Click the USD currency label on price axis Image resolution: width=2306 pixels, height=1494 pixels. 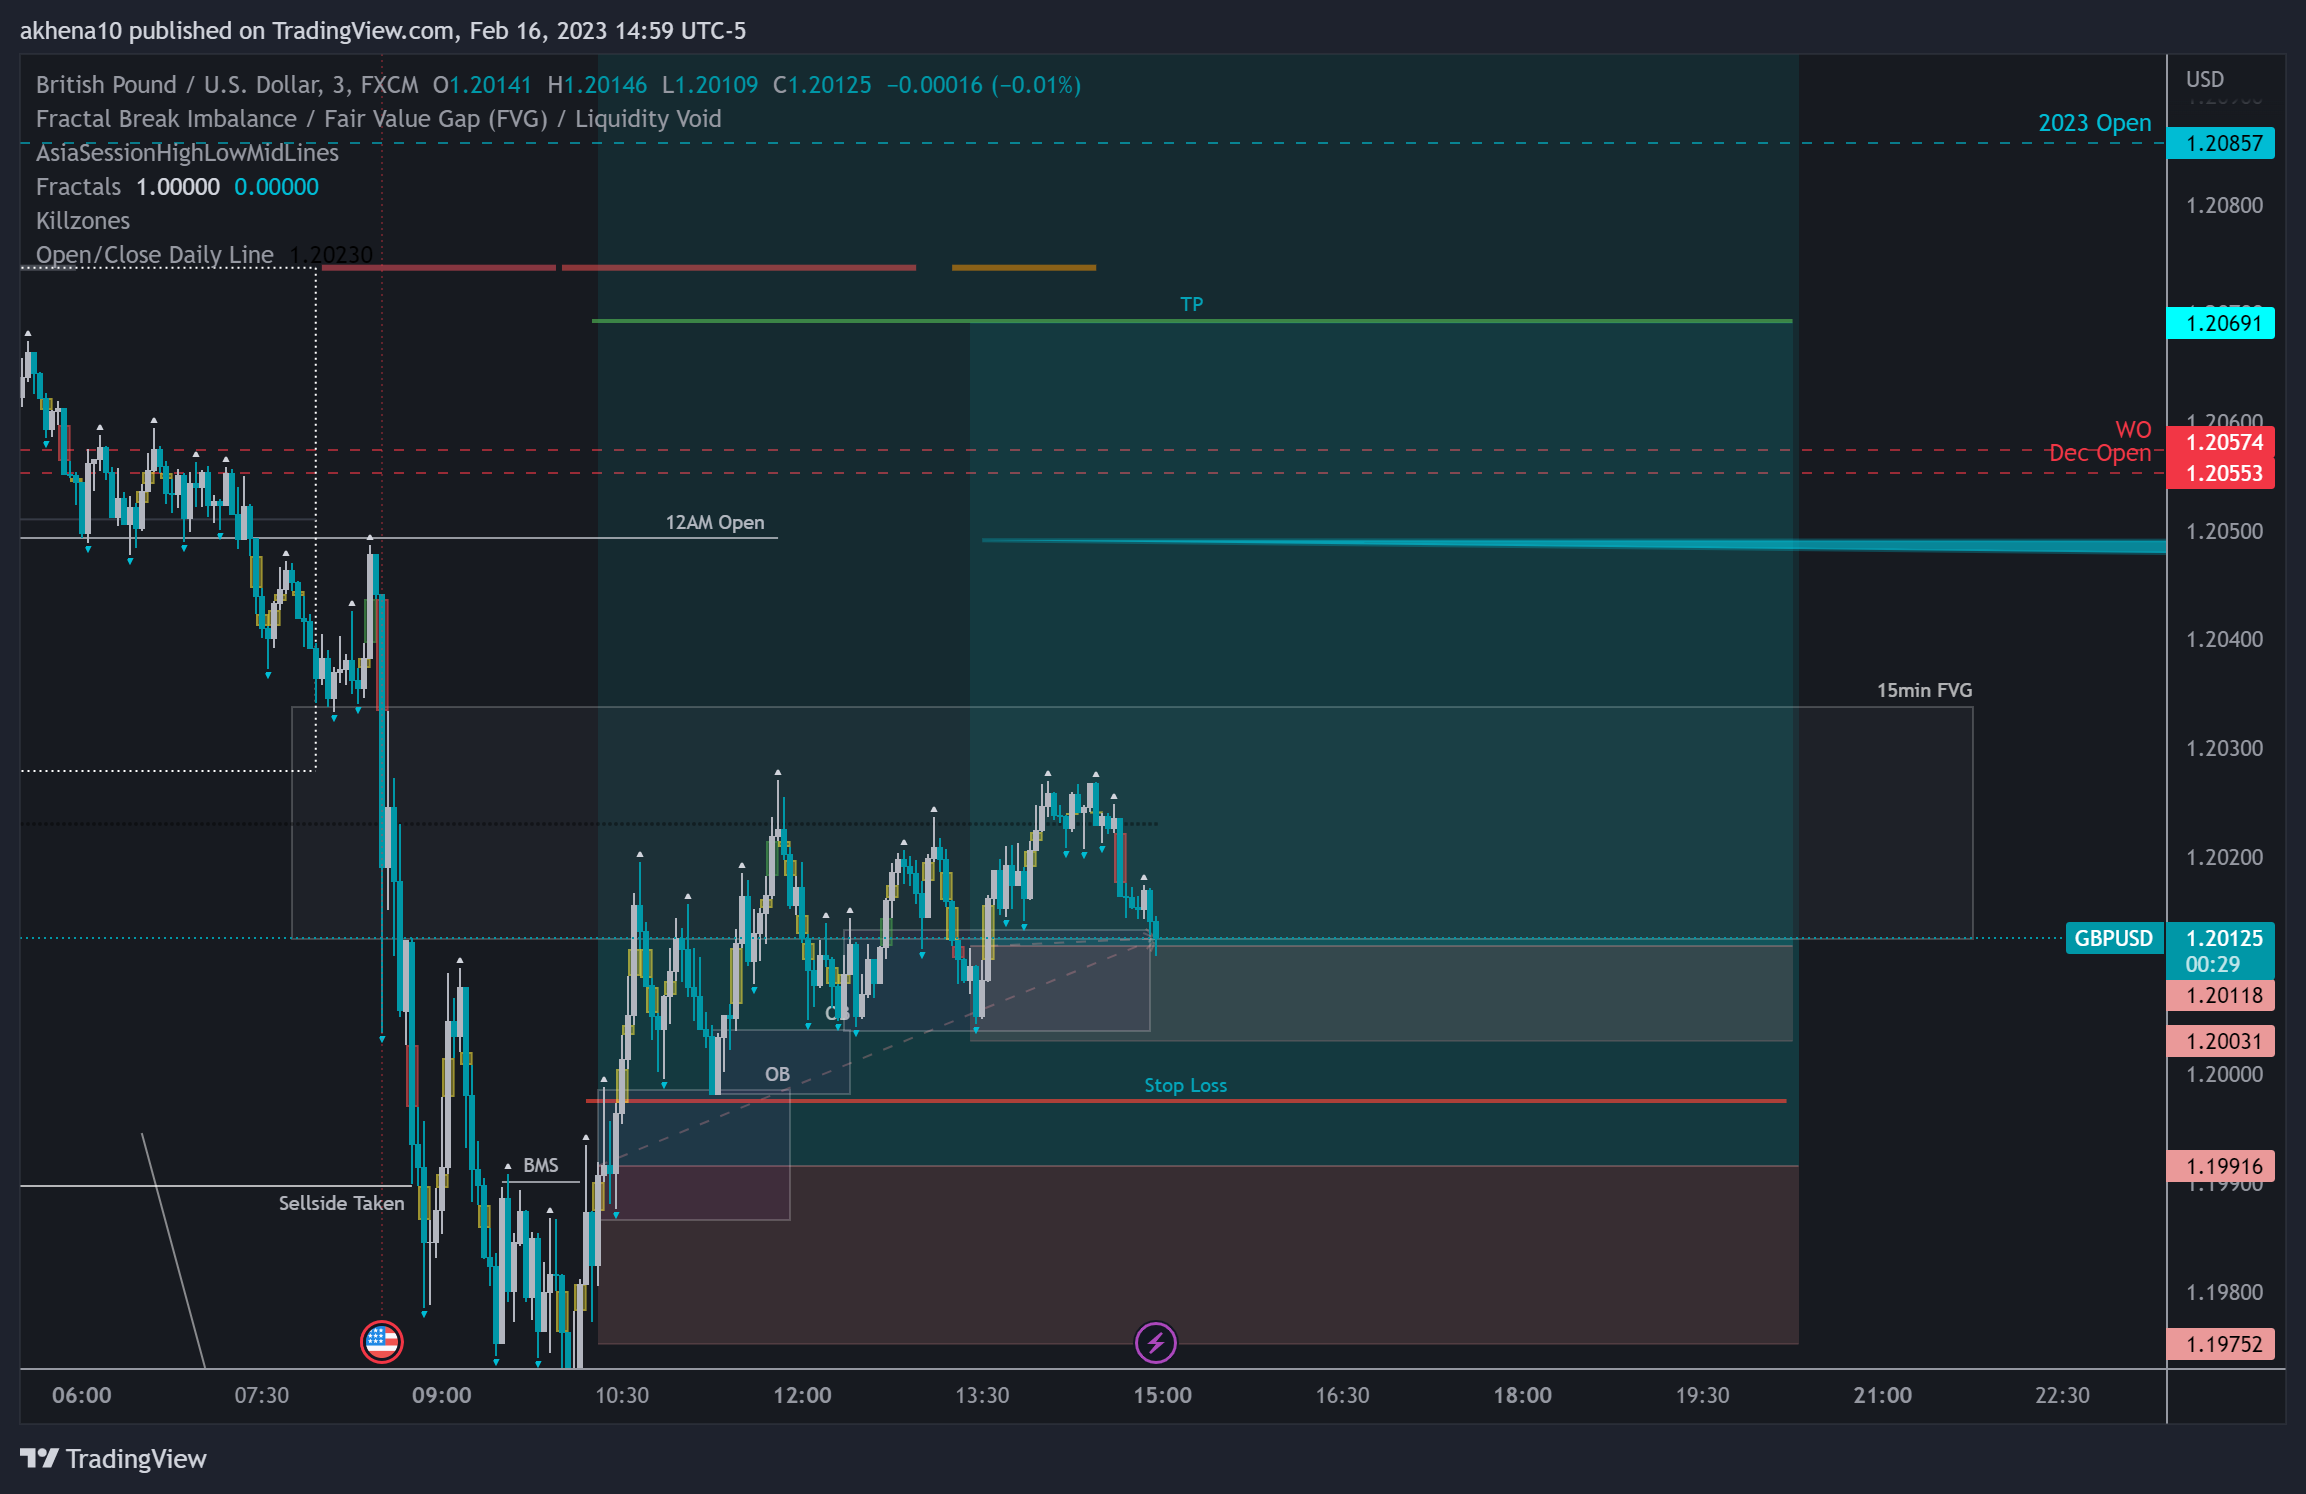point(2205,79)
